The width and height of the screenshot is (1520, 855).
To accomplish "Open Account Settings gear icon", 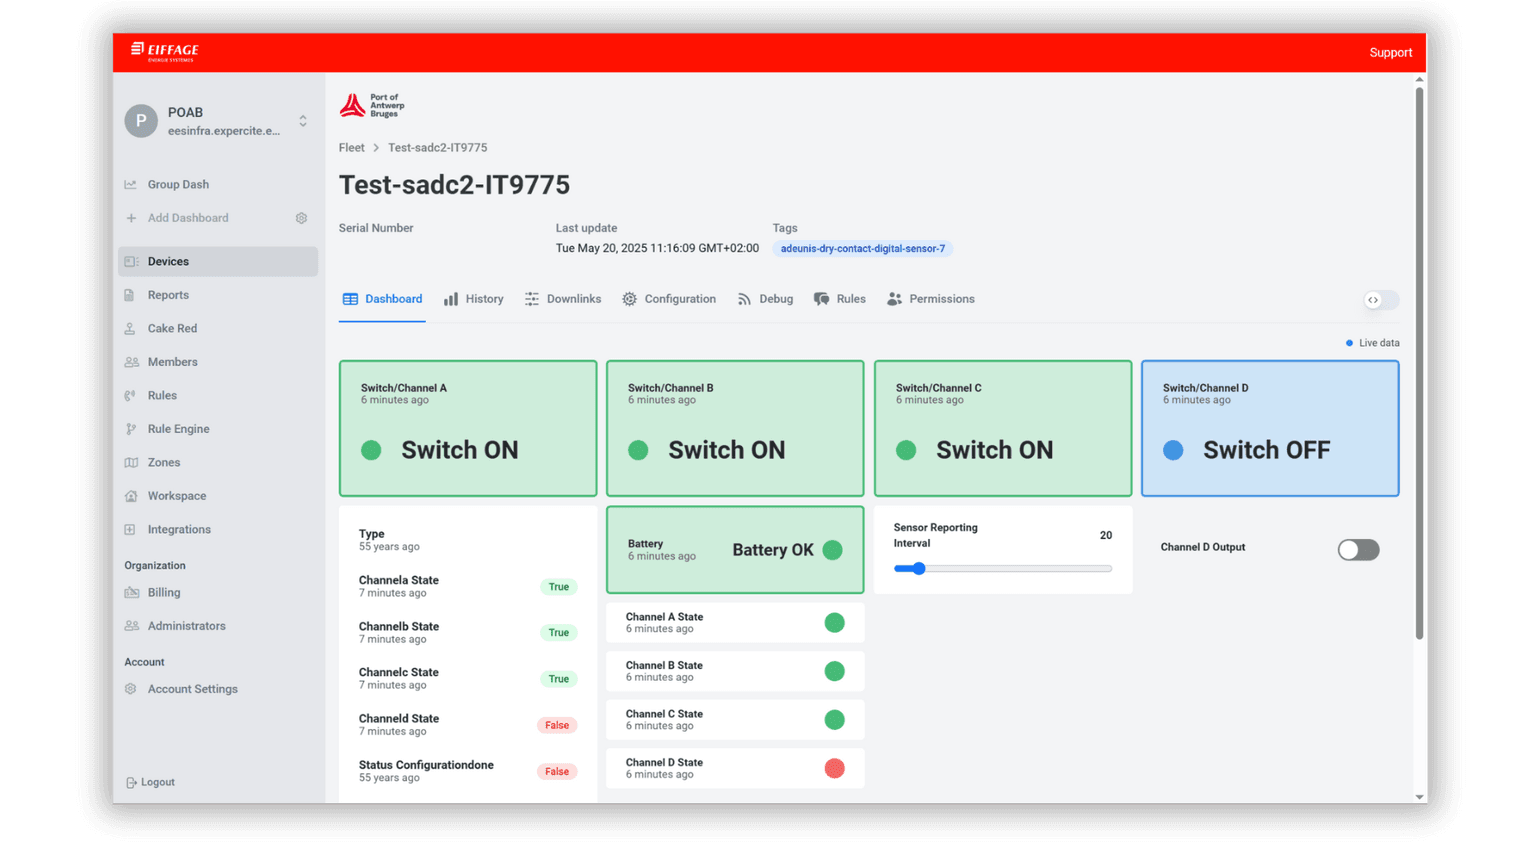I will coord(130,689).
